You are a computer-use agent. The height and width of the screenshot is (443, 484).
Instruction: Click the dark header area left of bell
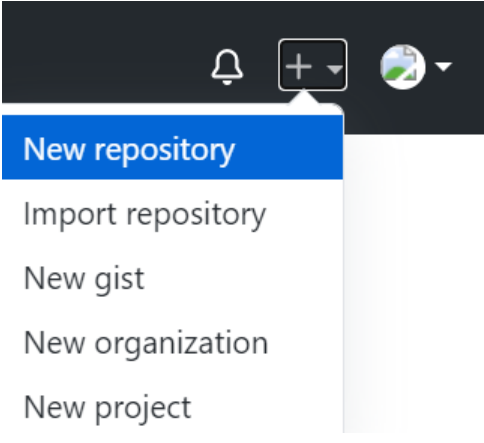coord(100,52)
